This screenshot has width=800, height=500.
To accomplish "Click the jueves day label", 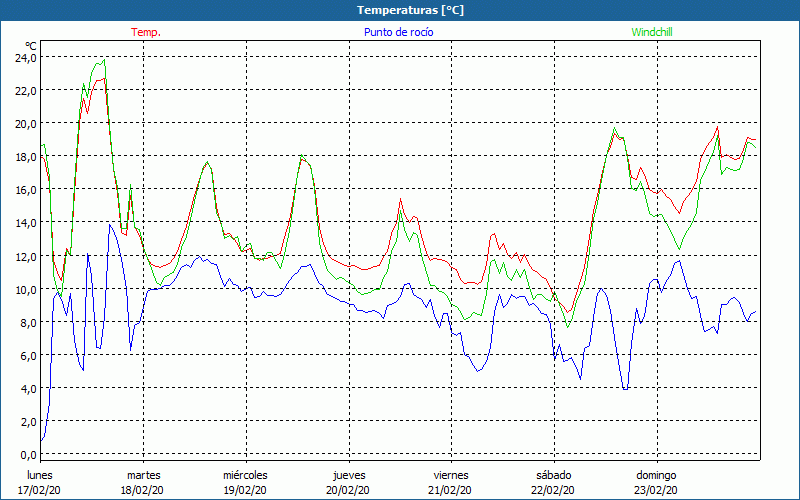I will point(349,476).
